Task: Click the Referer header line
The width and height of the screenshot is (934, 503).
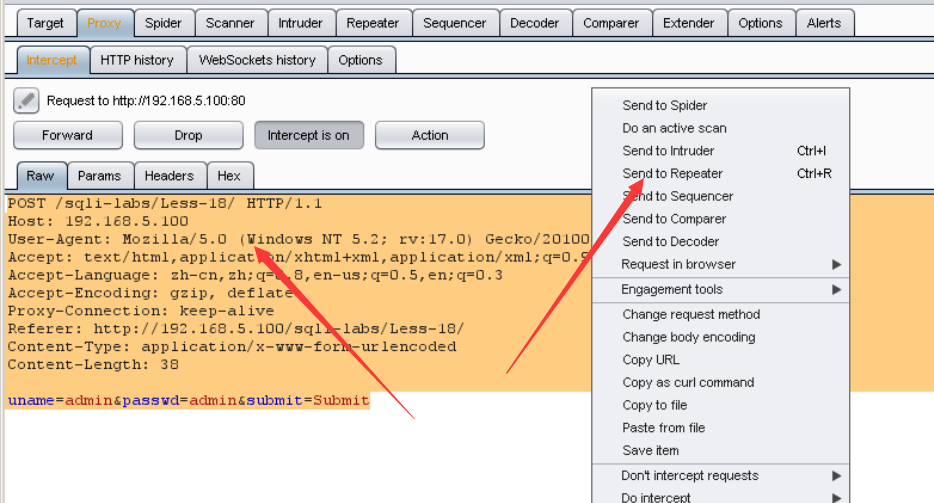Action: pos(236,329)
